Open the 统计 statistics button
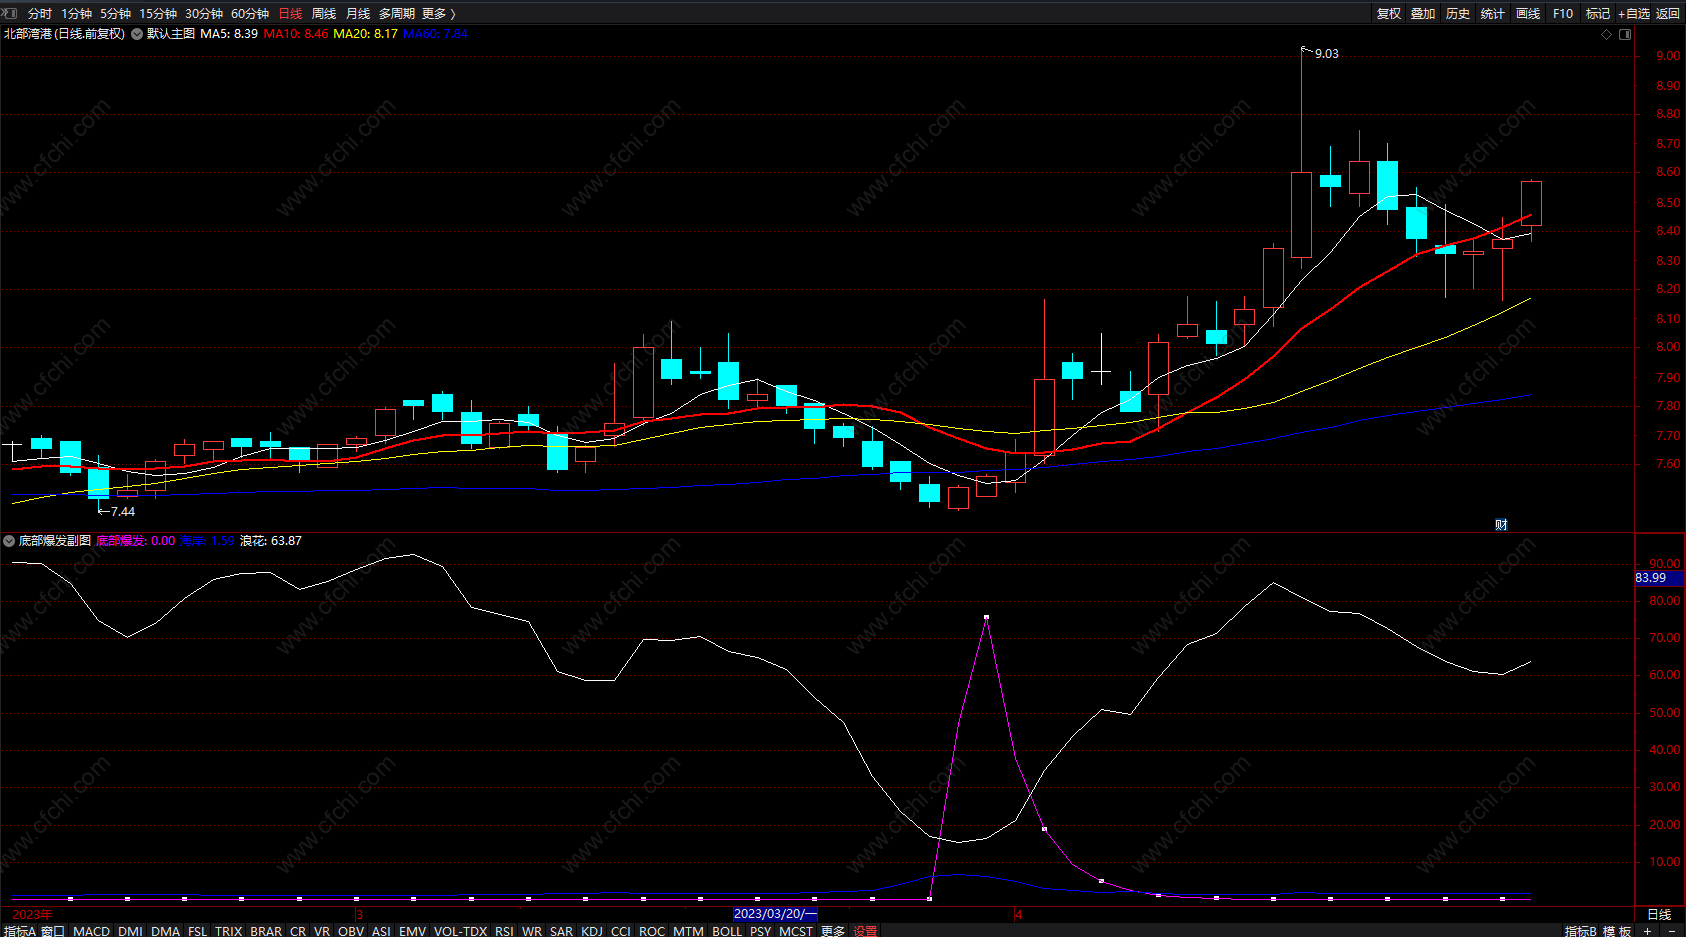1686x937 pixels. 1493,14
